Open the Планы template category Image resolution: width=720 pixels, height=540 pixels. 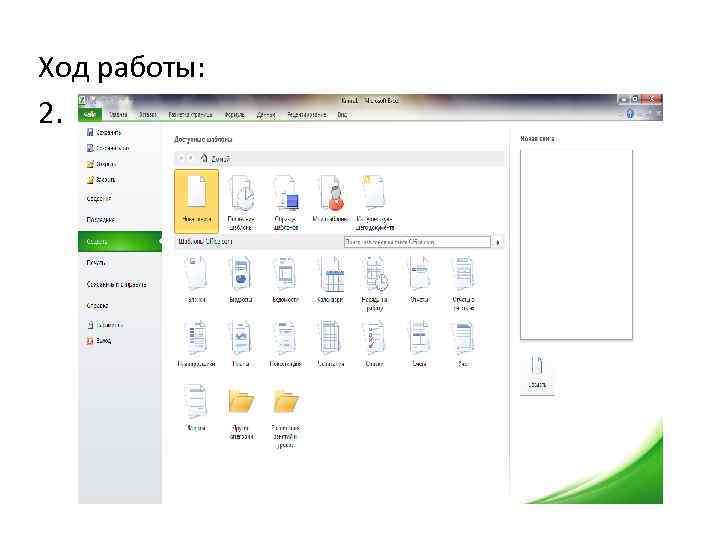241,343
